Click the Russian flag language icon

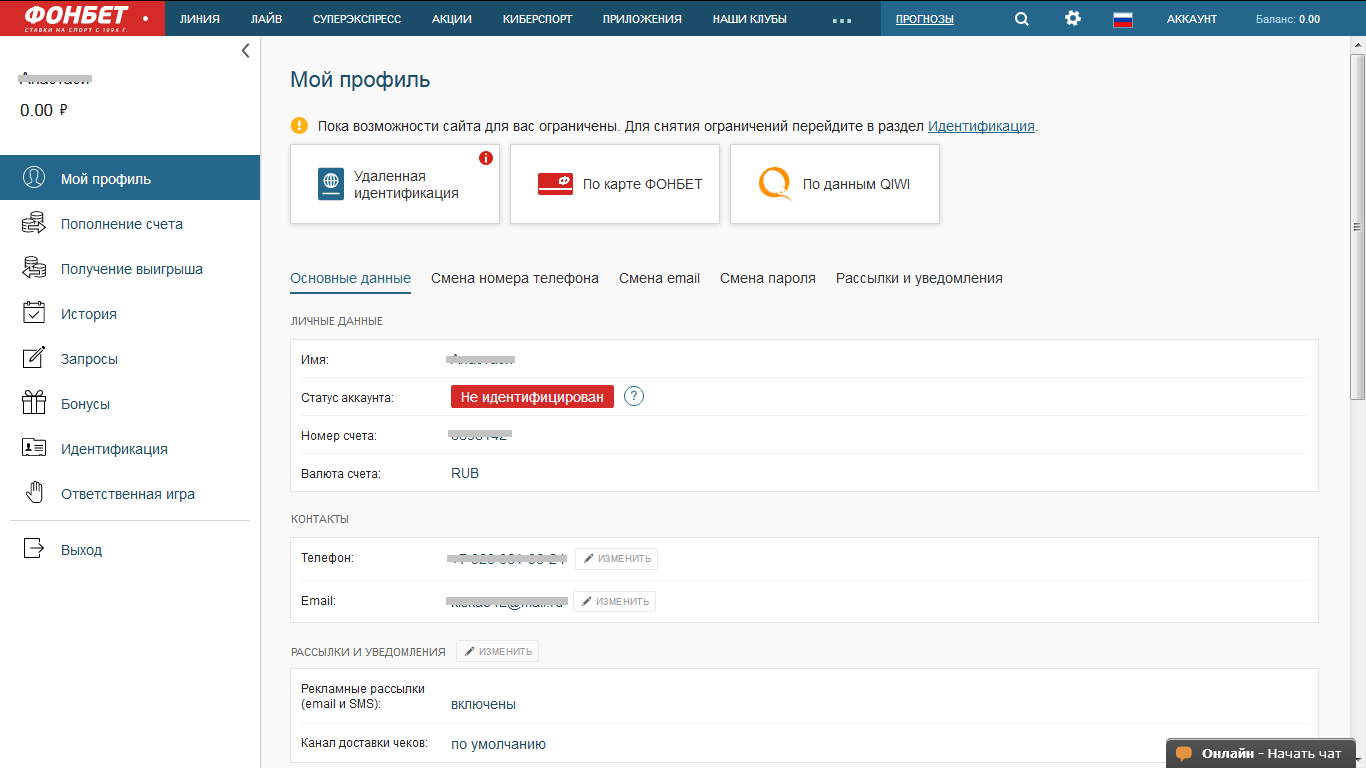click(1122, 19)
